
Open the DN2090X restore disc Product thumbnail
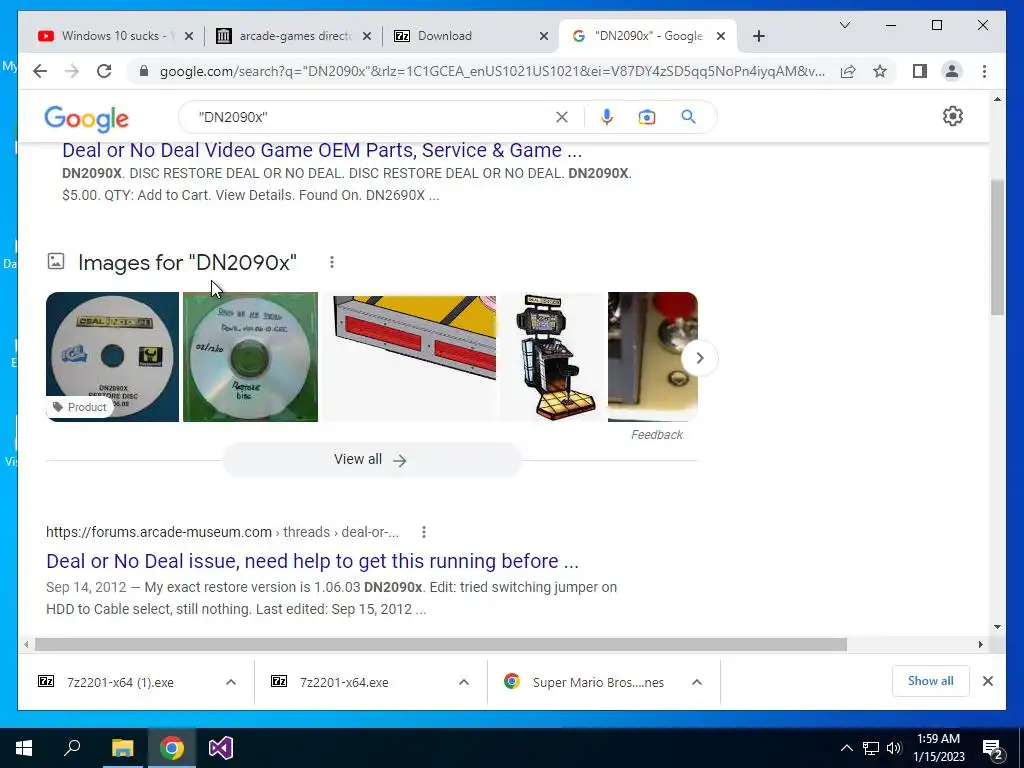(x=112, y=357)
